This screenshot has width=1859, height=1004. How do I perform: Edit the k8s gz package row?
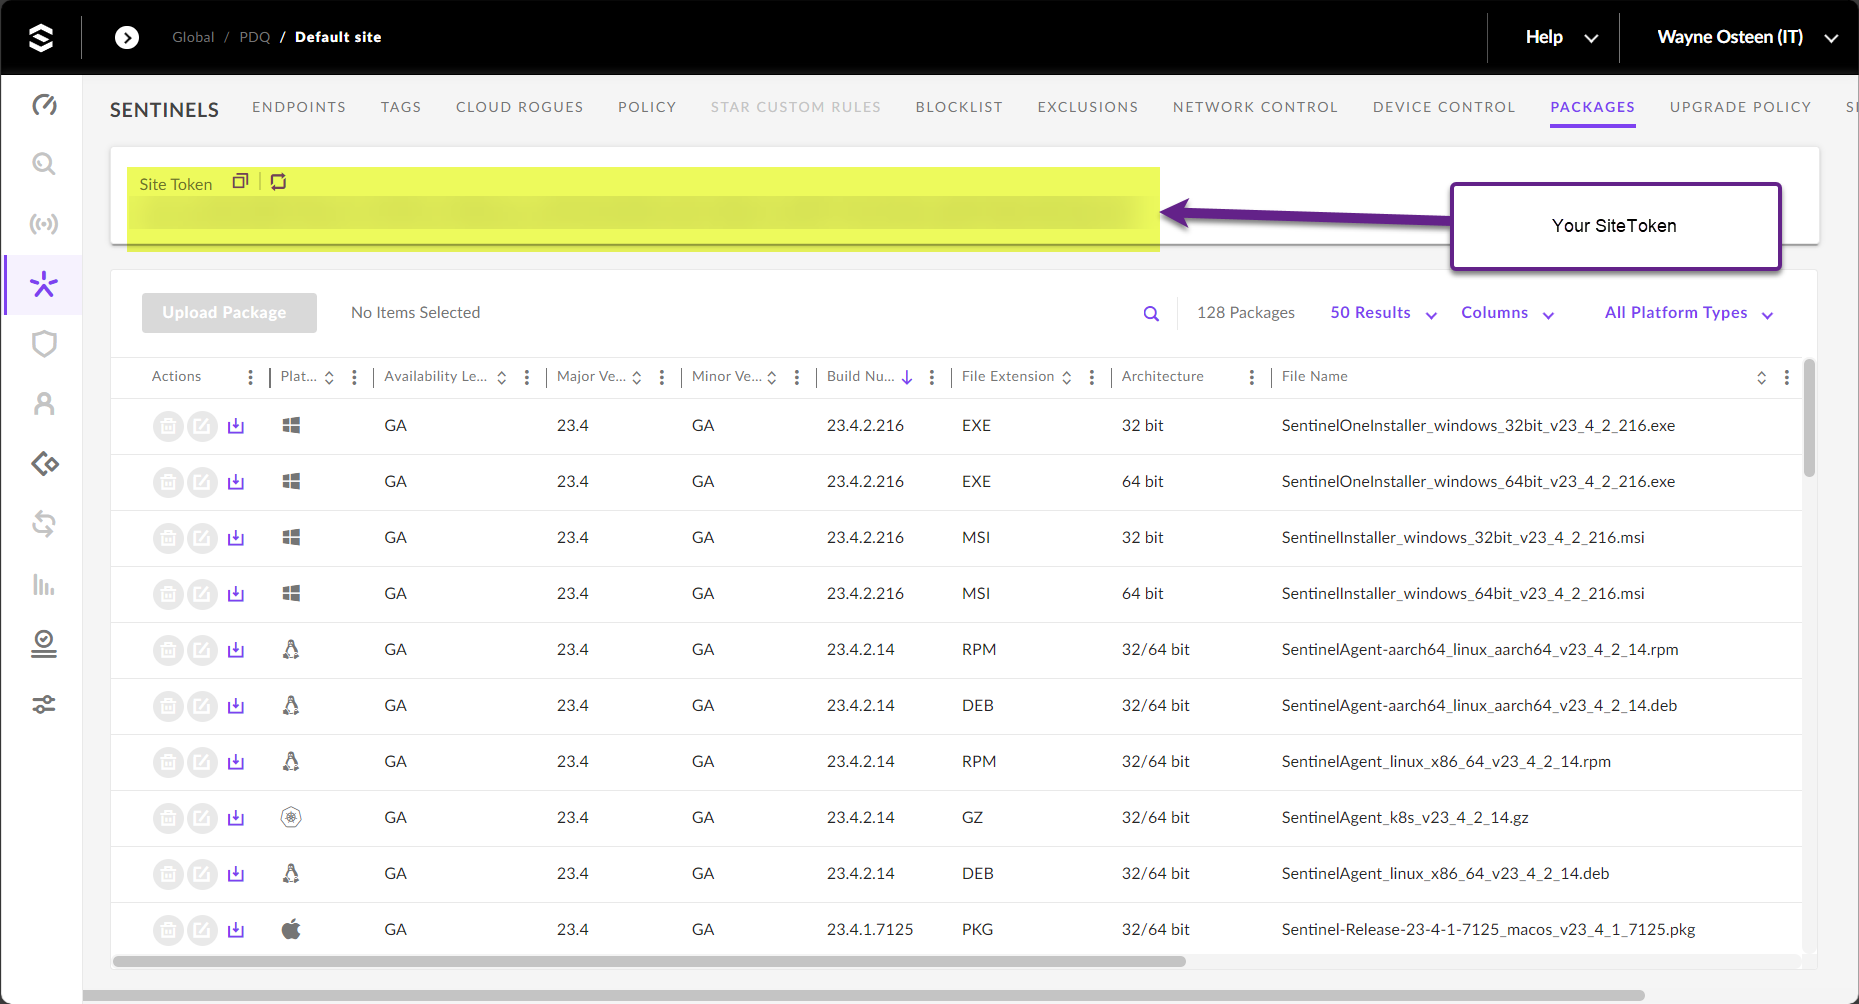[x=202, y=818]
